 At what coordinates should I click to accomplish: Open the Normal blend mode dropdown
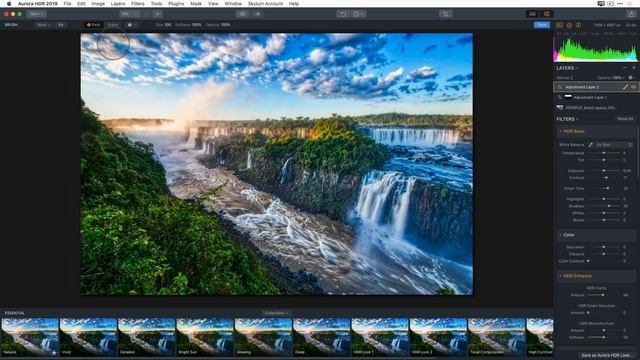click(x=565, y=78)
